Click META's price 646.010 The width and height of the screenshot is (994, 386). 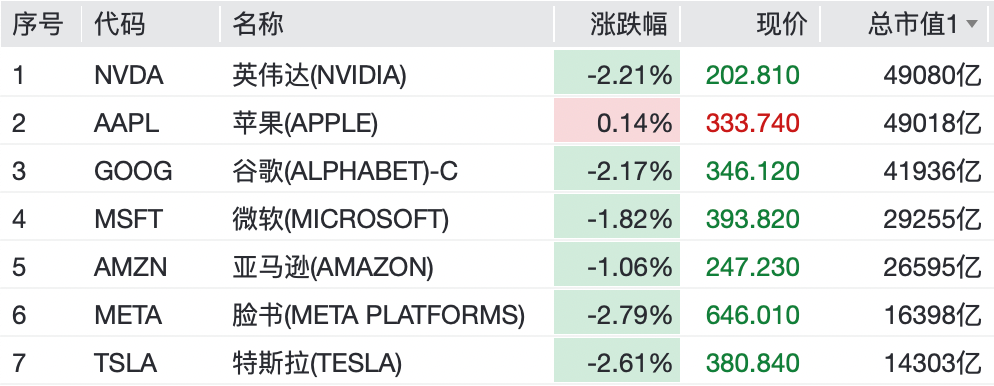point(752,316)
